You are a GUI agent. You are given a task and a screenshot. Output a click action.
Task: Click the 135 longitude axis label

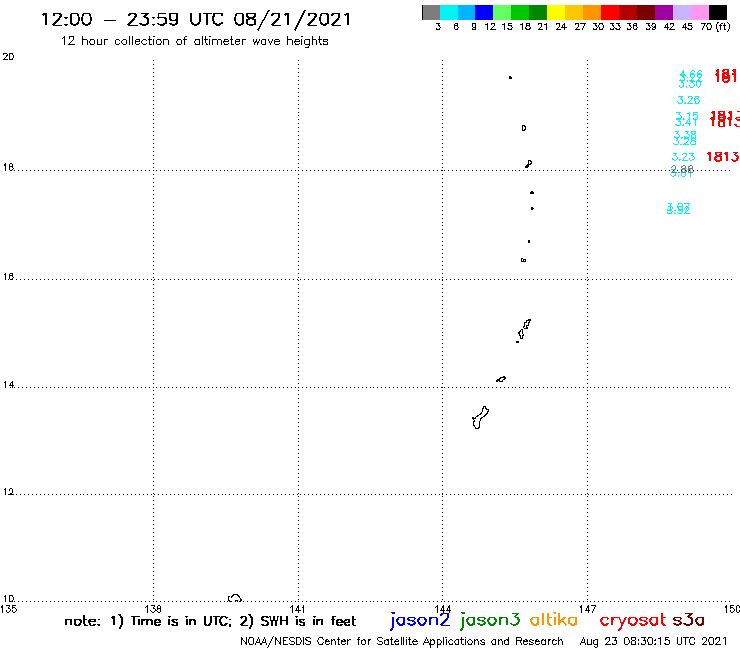(8, 609)
